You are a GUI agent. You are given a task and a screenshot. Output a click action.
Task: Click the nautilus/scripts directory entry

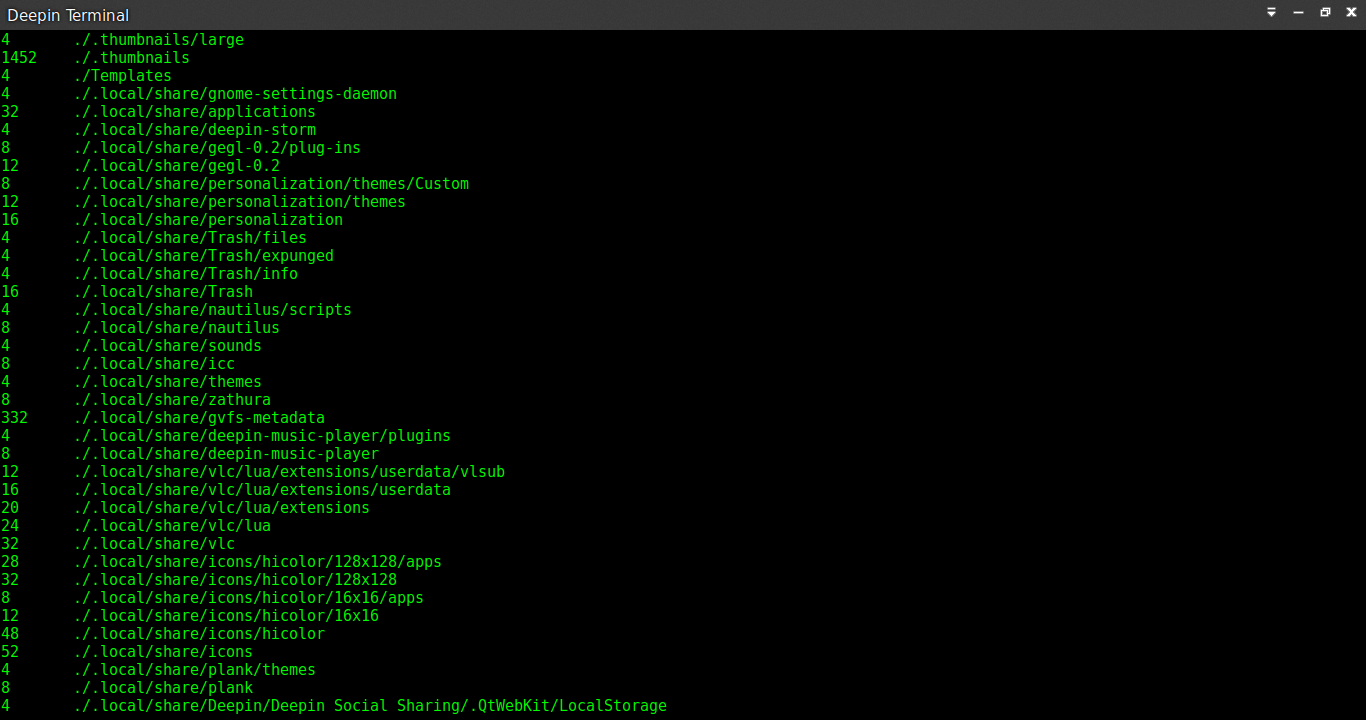click(x=213, y=309)
